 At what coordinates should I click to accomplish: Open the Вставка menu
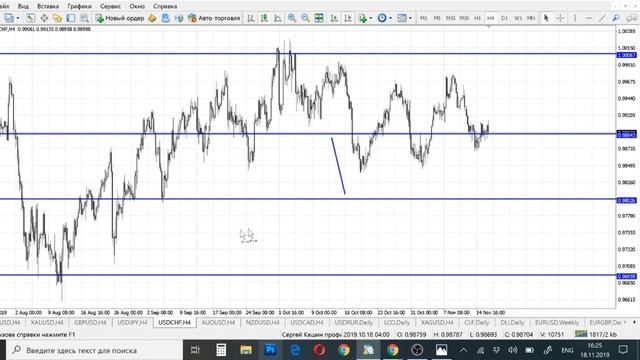48,6
